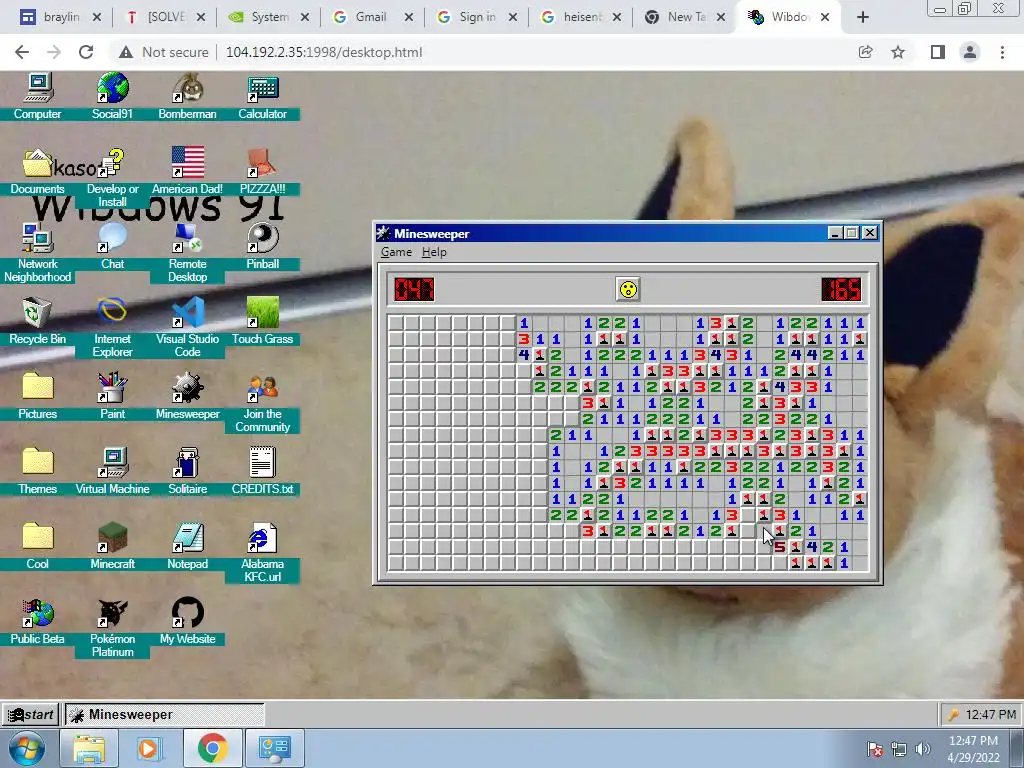The height and width of the screenshot is (768, 1024).
Task: Switch to the Gmail browser tab
Action: tap(372, 17)
